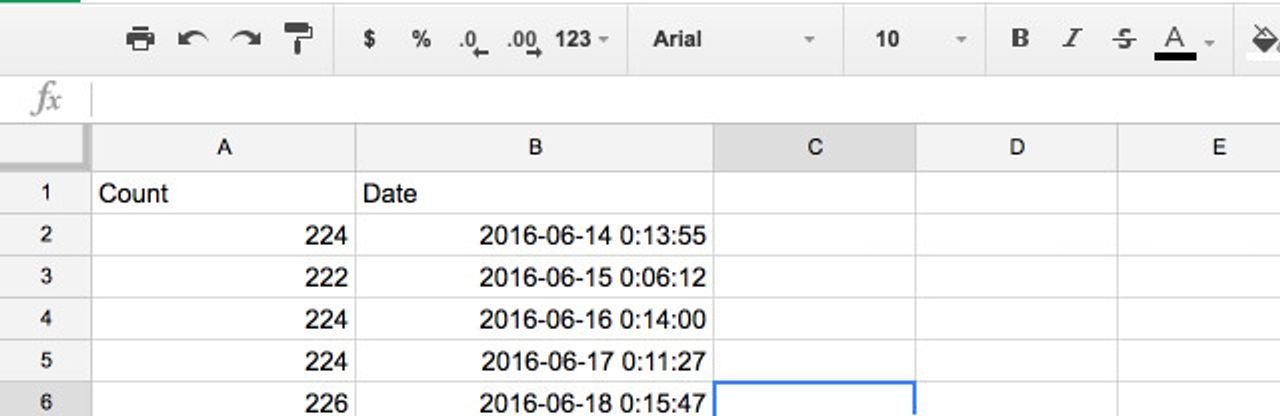Apply percent format
The width and height of the screenshot is (1280, 416).
click(421, 39)
